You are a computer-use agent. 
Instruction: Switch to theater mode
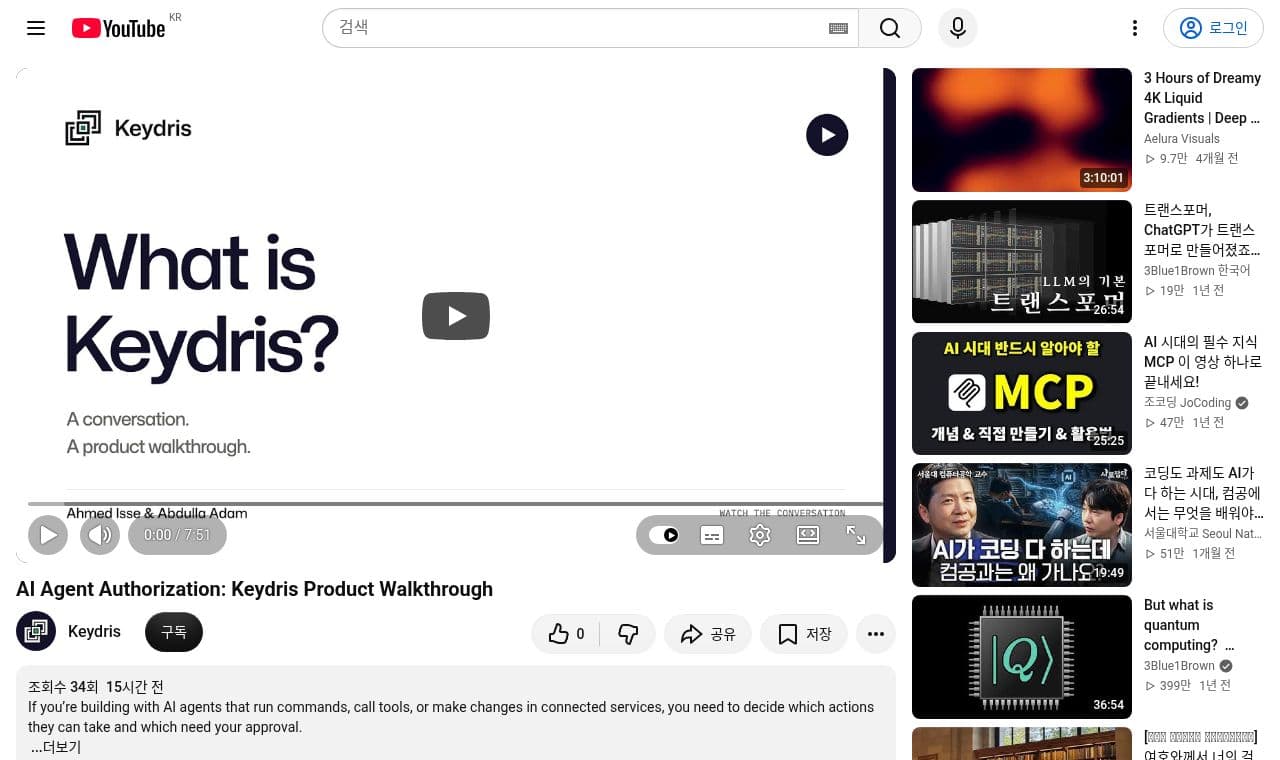pyautogui.click(x=808, y=535)
